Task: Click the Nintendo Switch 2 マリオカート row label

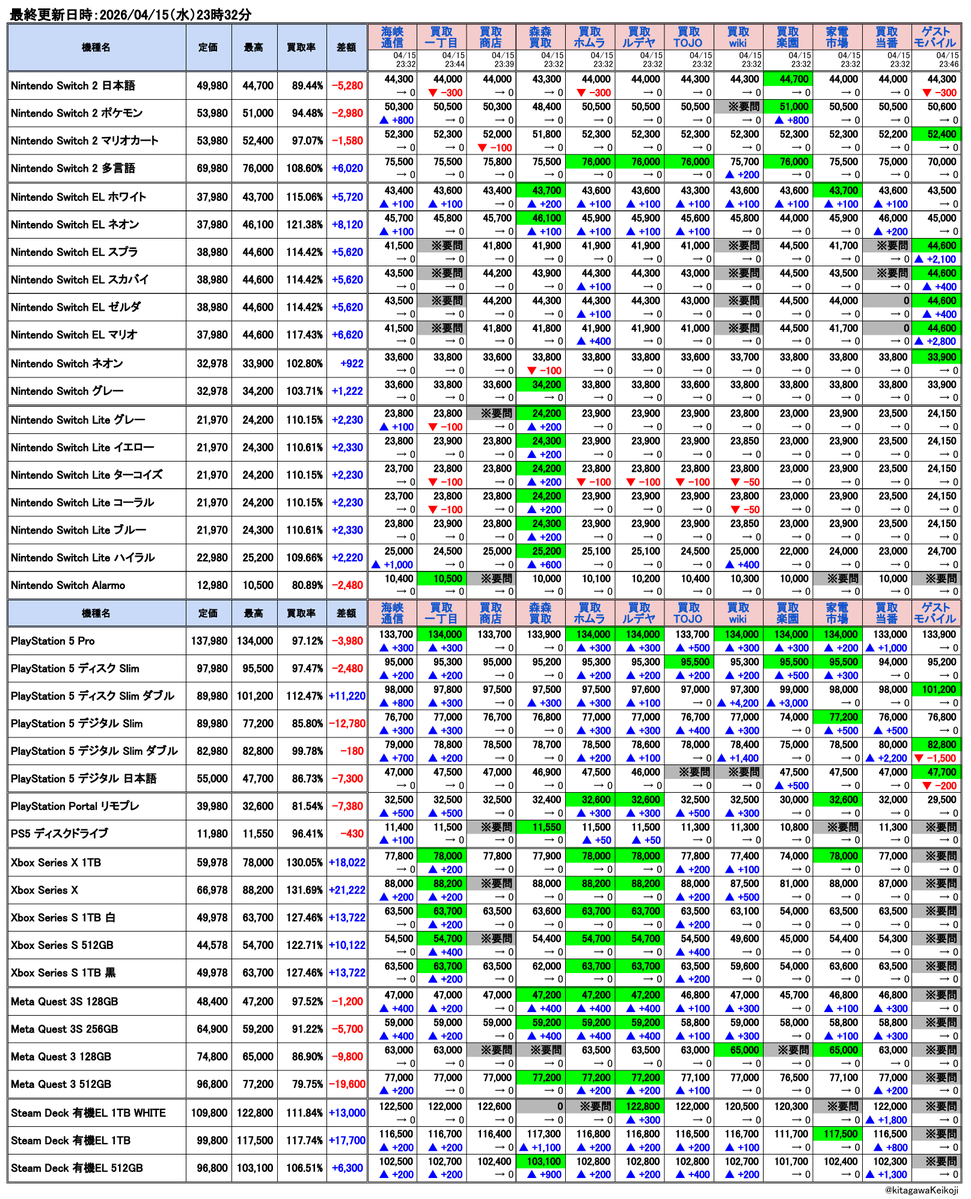Action: (84, 141)
